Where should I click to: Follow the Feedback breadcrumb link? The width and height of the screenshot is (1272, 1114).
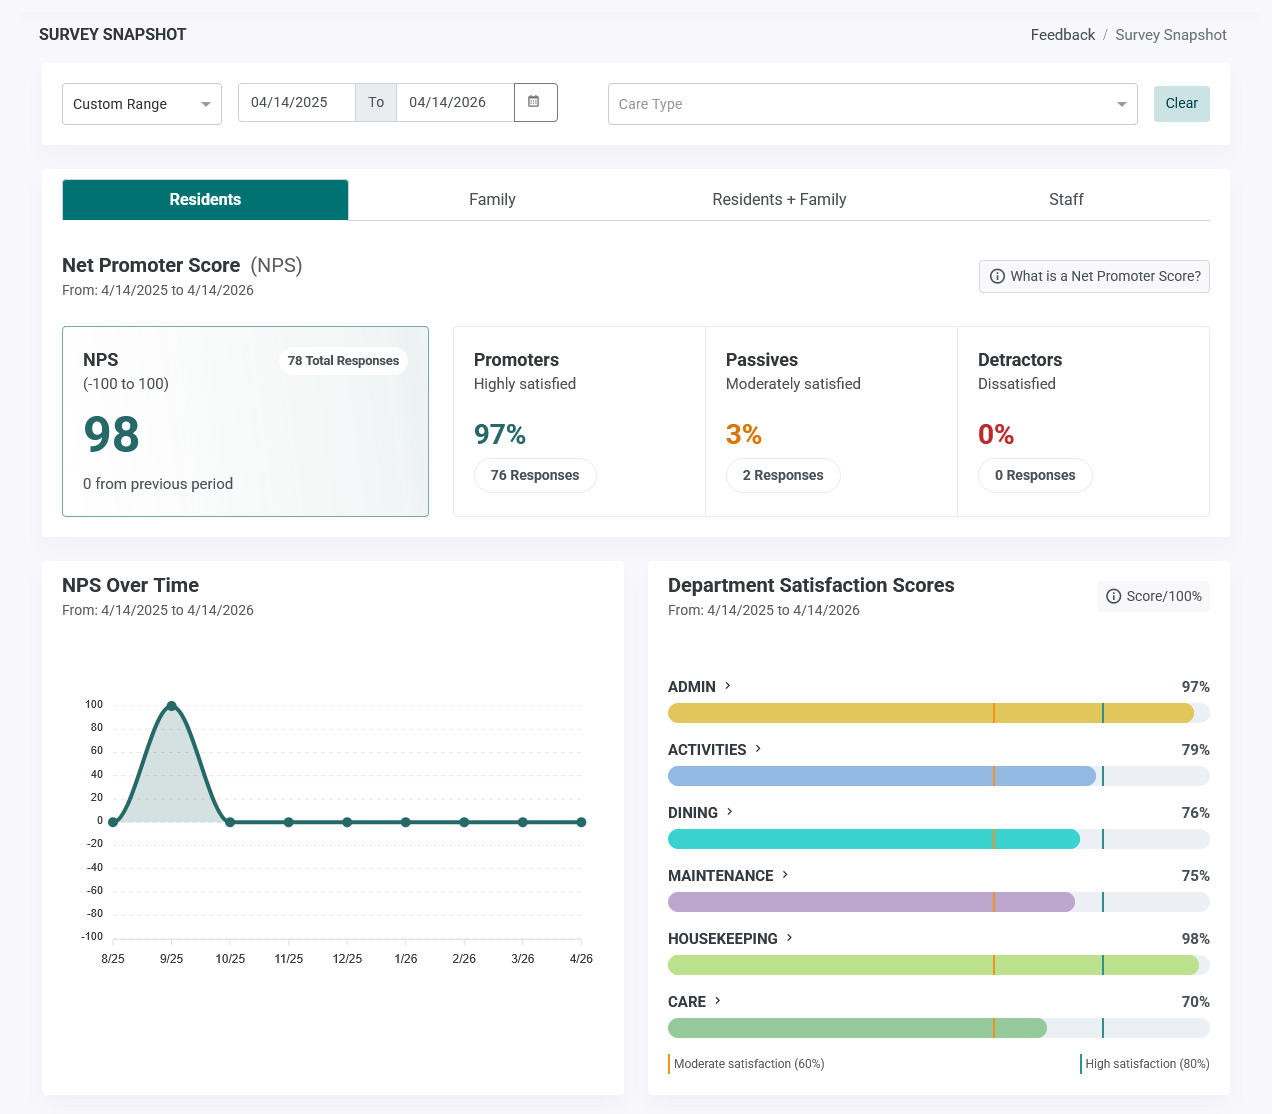(1063, 35)
